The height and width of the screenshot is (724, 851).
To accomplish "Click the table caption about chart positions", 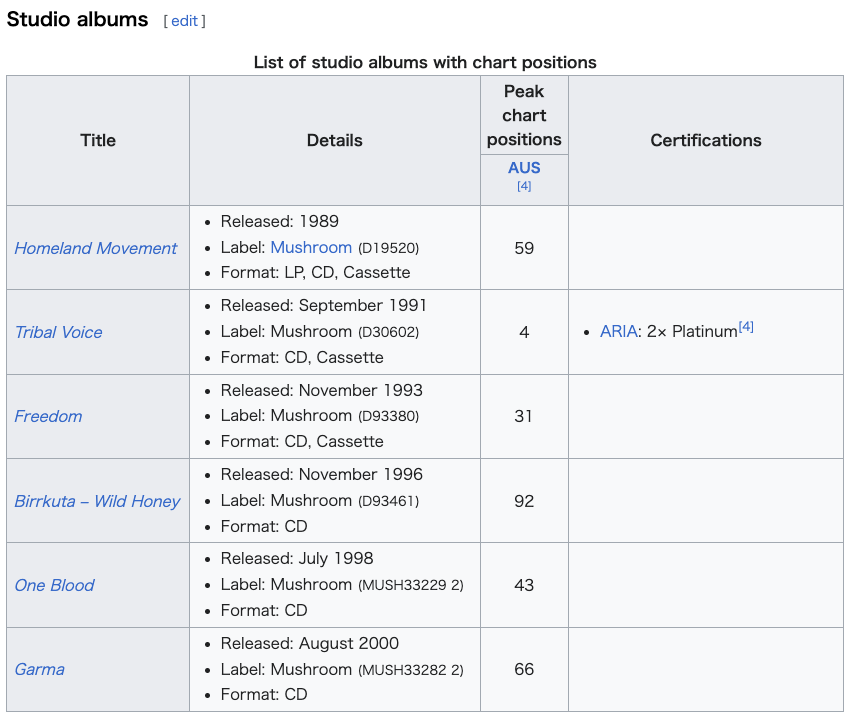I will [425, 62].
